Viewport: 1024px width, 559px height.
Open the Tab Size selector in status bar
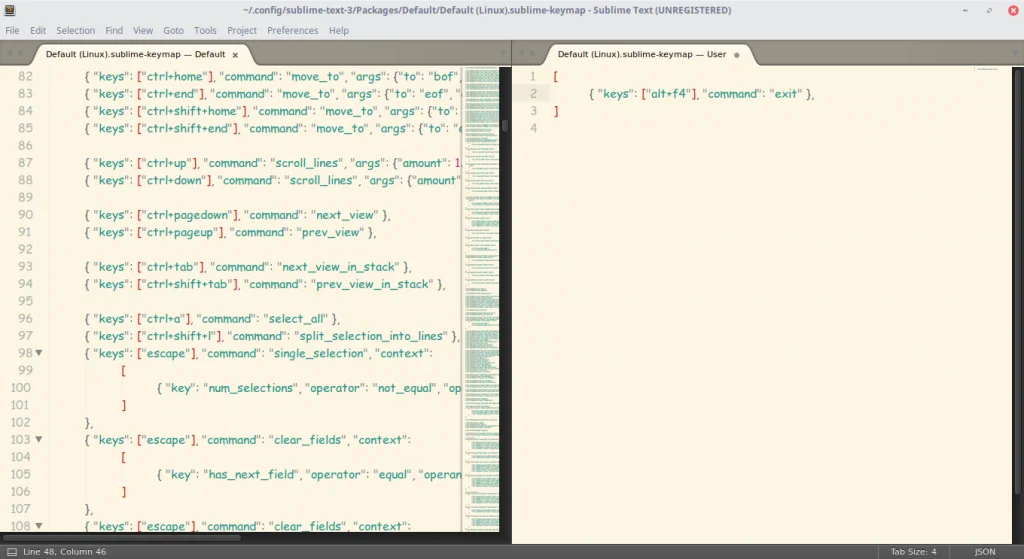point(913,552)
